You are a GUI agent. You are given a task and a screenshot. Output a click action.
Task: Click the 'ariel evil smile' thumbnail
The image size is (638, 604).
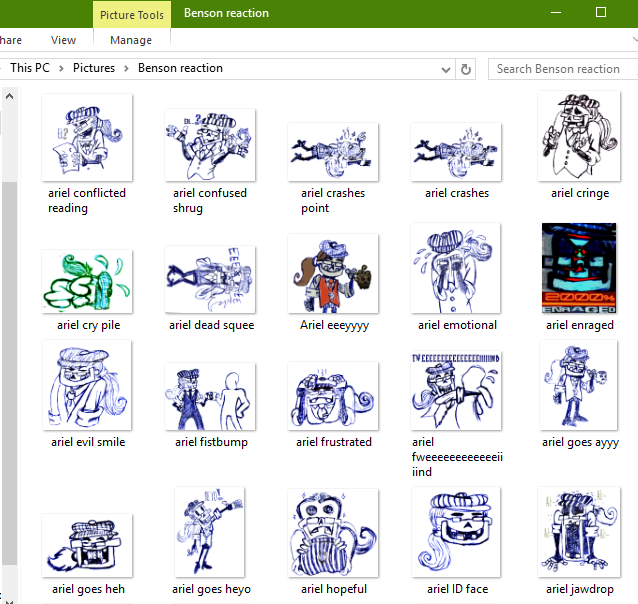click(87, 386)
